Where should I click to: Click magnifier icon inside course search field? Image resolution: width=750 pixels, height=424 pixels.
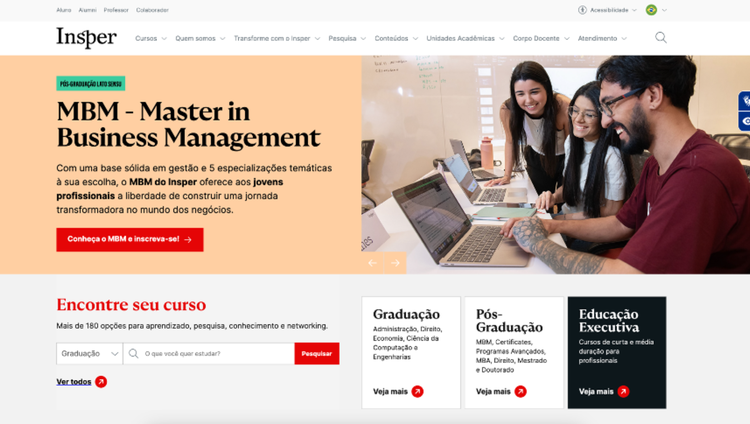click(133, 354)
